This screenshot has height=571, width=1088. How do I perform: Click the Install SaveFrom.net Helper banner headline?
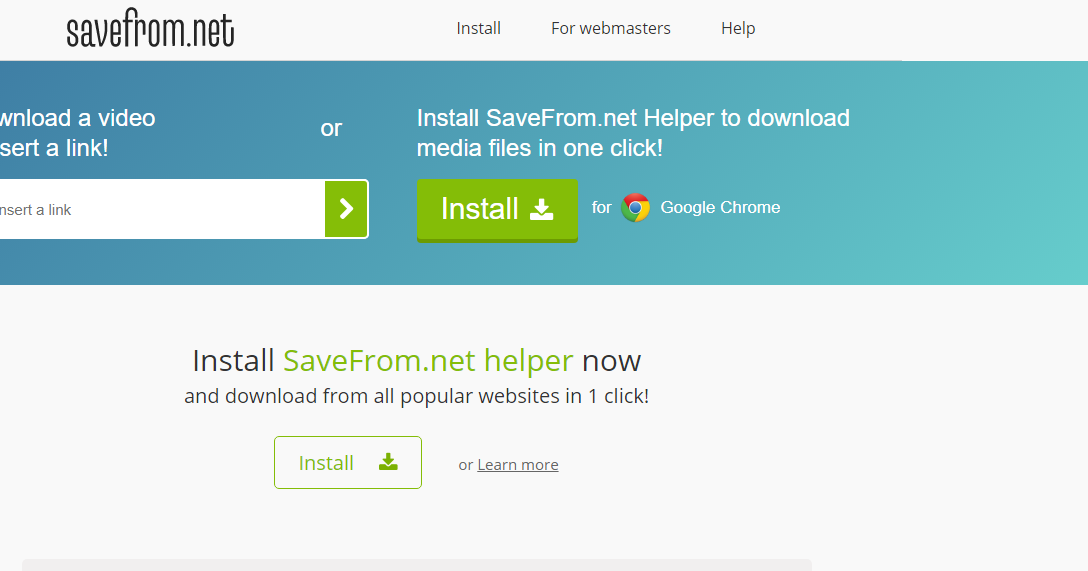pos(633,133)
